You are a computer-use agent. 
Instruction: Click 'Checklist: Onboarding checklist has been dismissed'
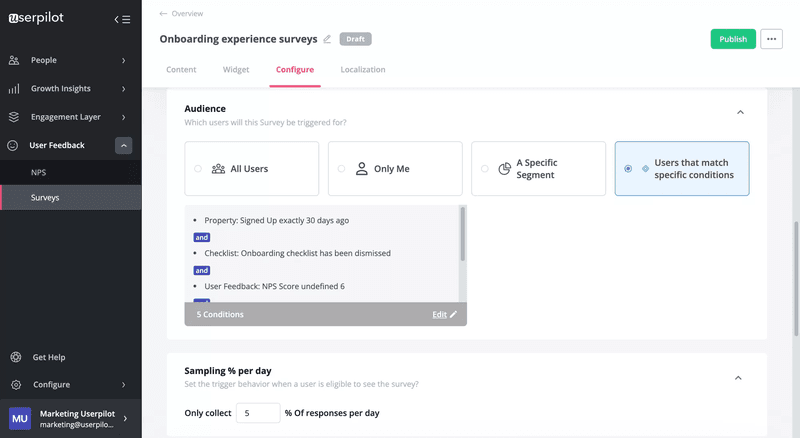click(x=297, y=253)
